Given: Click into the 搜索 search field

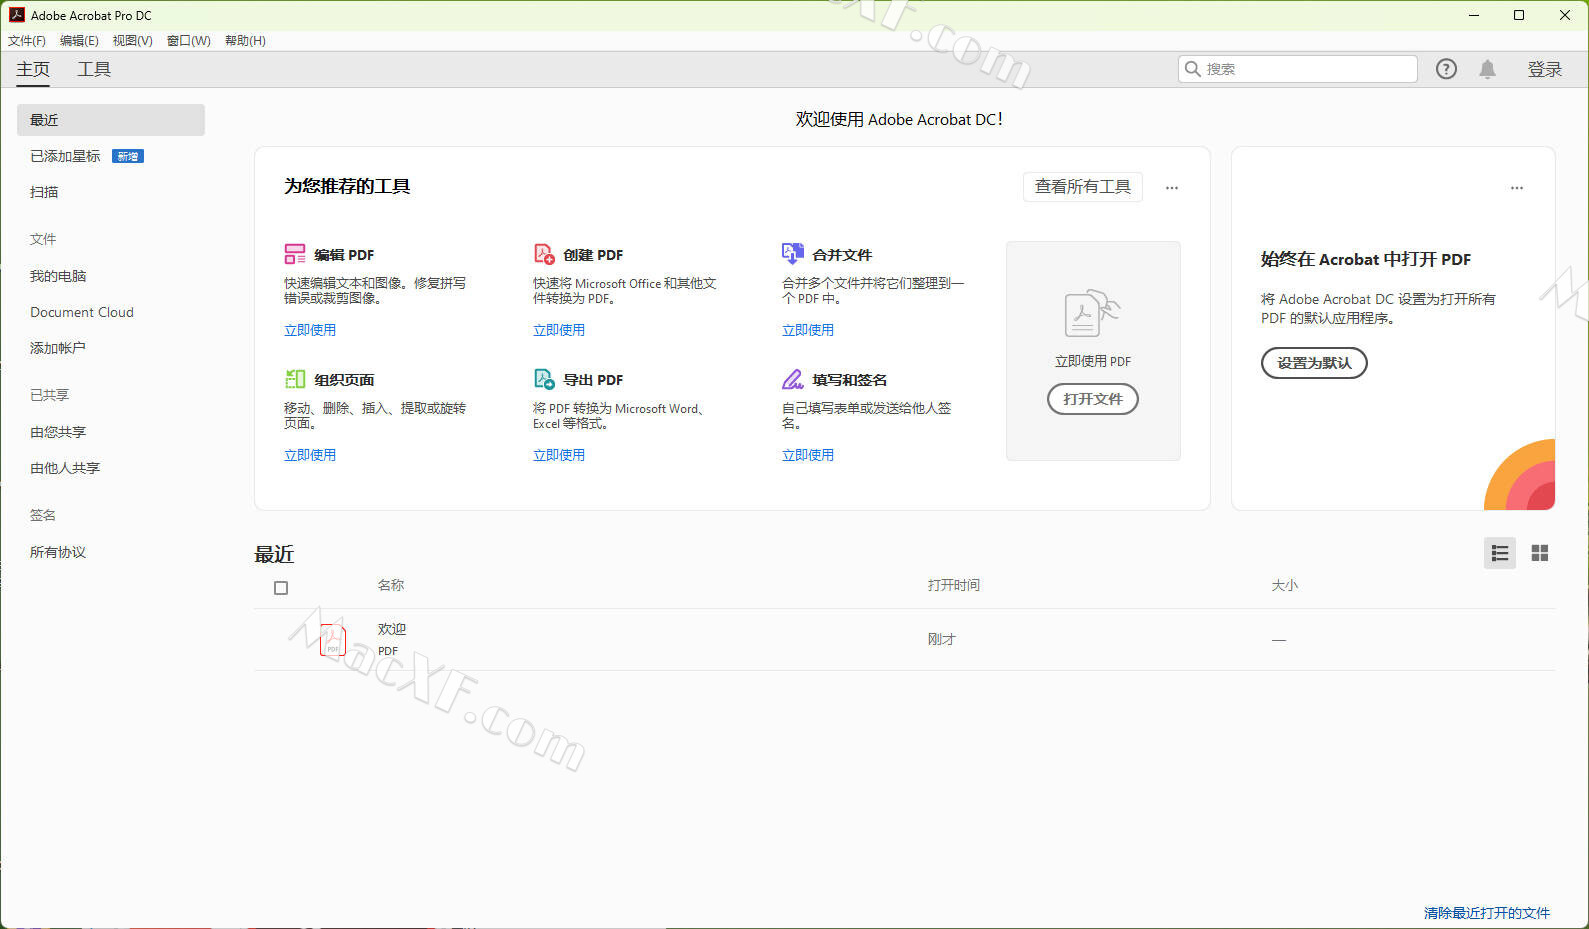Looking at the screenshot, I should click(1298, 69).
